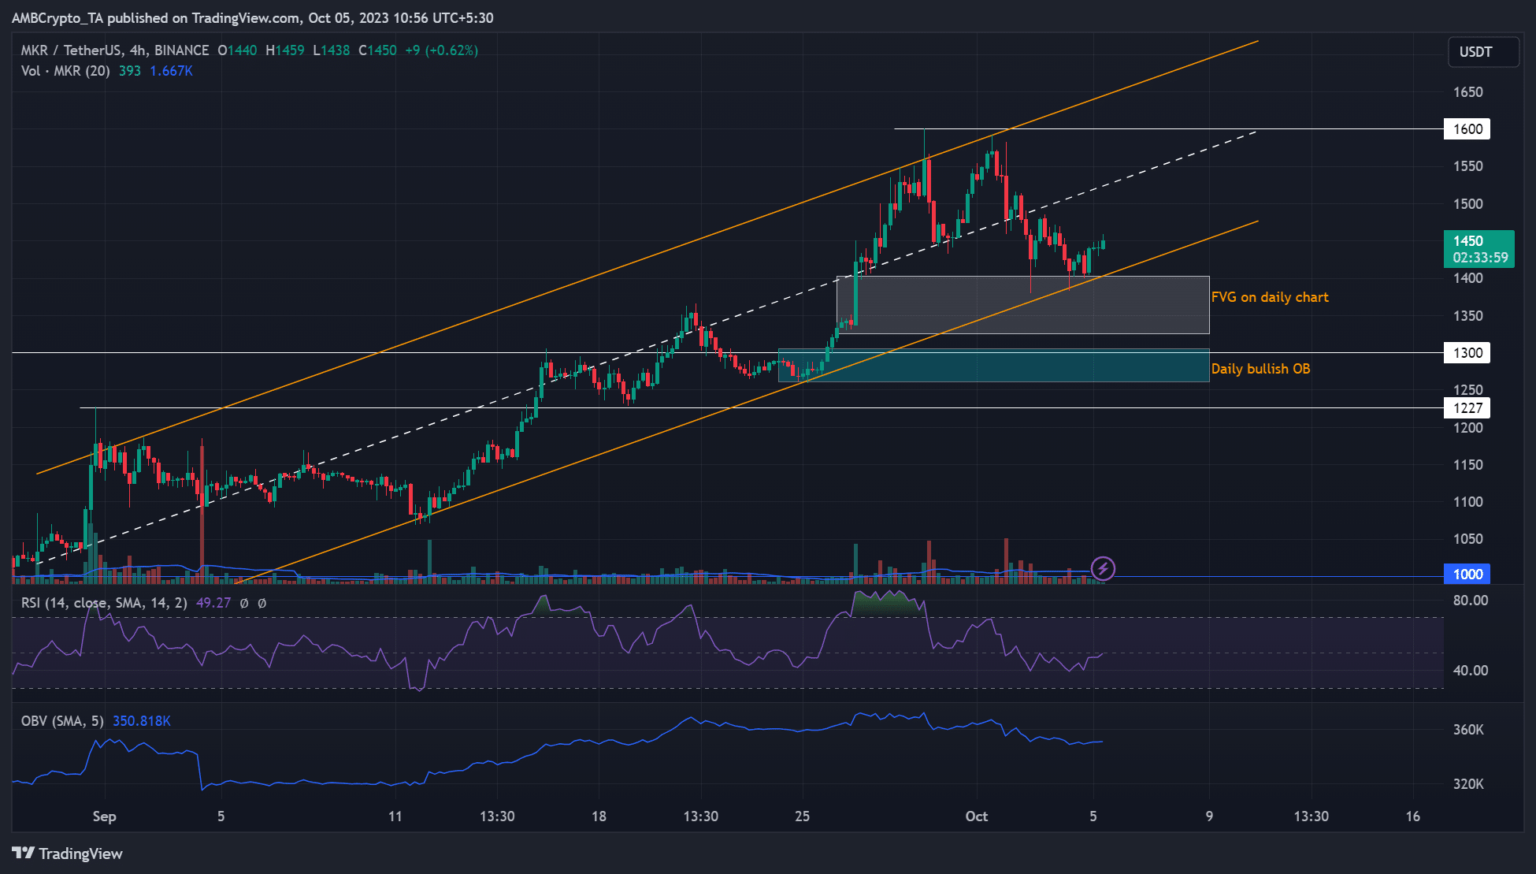Image resolution: width=1536 pixels, height=874 pixels.
Task: Click the 1600 price level label
Action: (1467, 129)
